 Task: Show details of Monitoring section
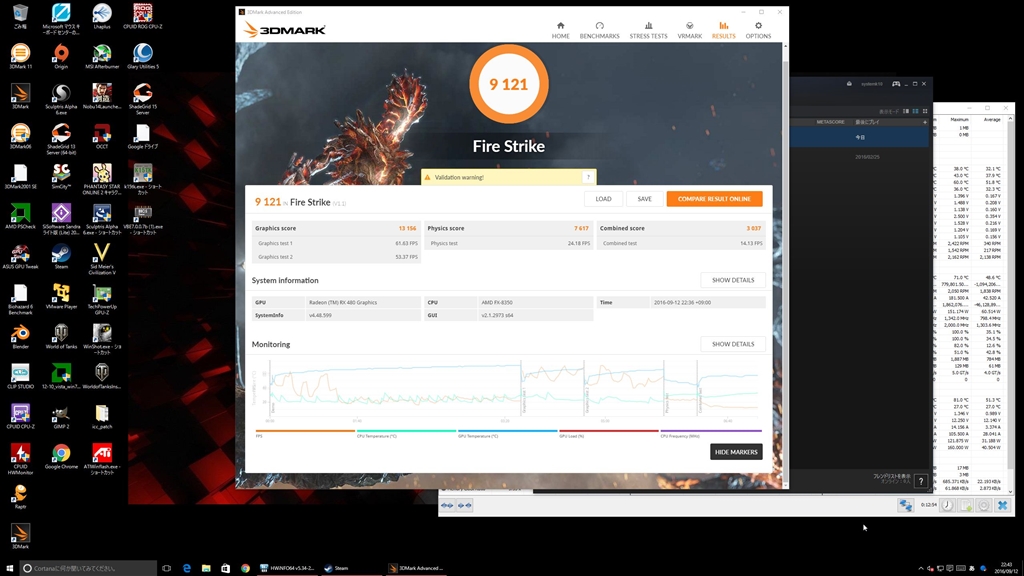pos(733,344)
